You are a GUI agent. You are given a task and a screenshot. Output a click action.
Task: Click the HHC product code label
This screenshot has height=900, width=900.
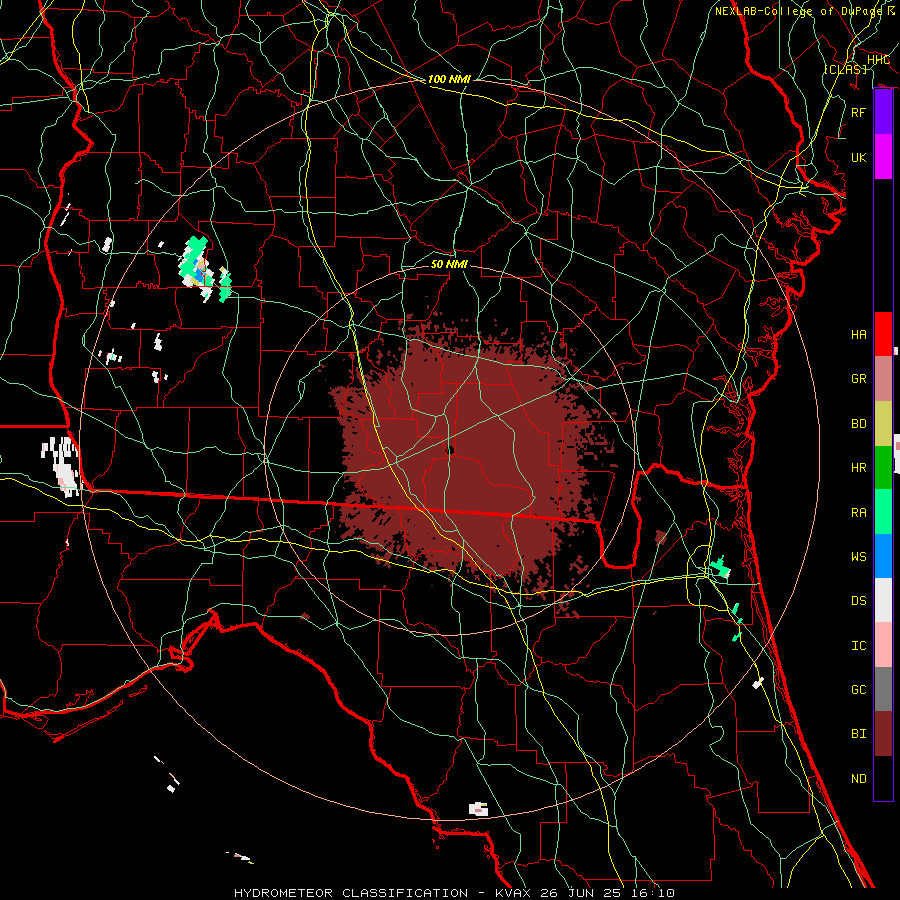click(878, 60)
